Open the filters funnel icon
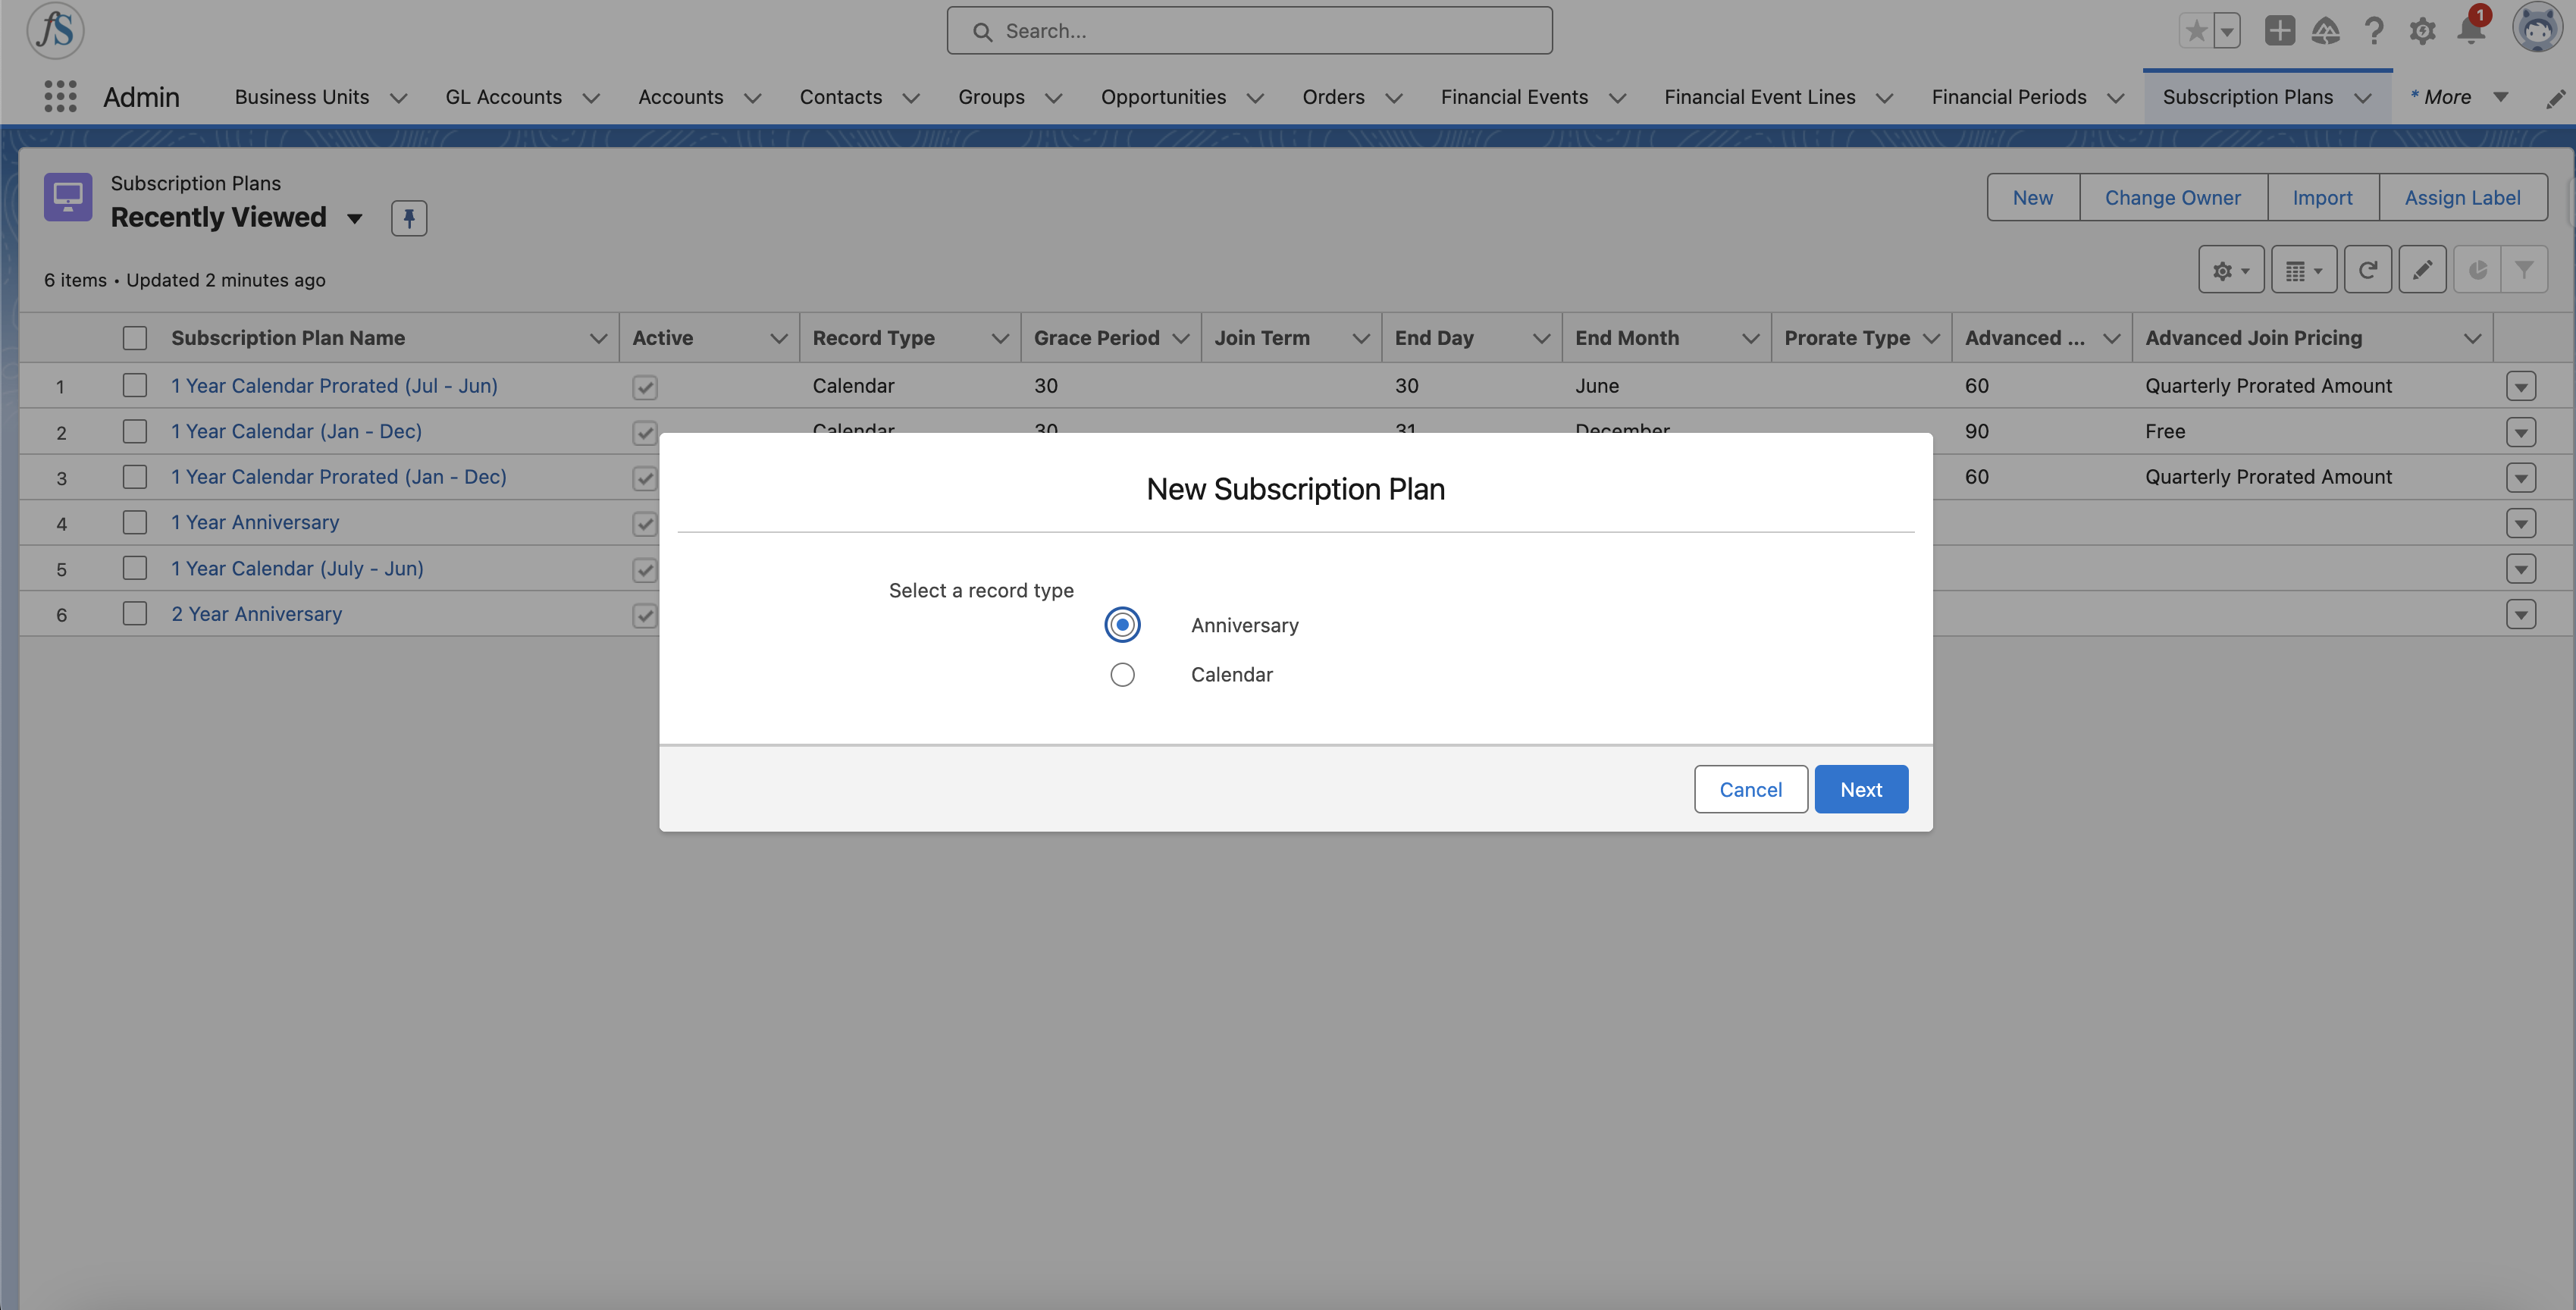 pyautogui.click(x=2524, y=270)
